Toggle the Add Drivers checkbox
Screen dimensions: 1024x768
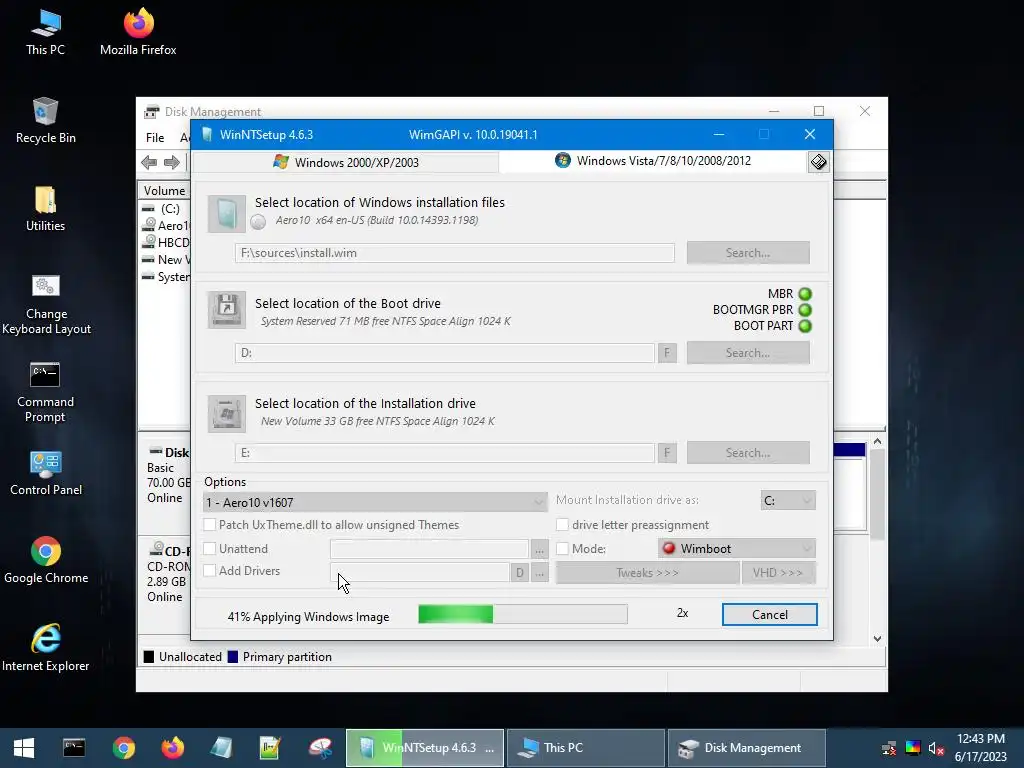(x=210, y=570)
